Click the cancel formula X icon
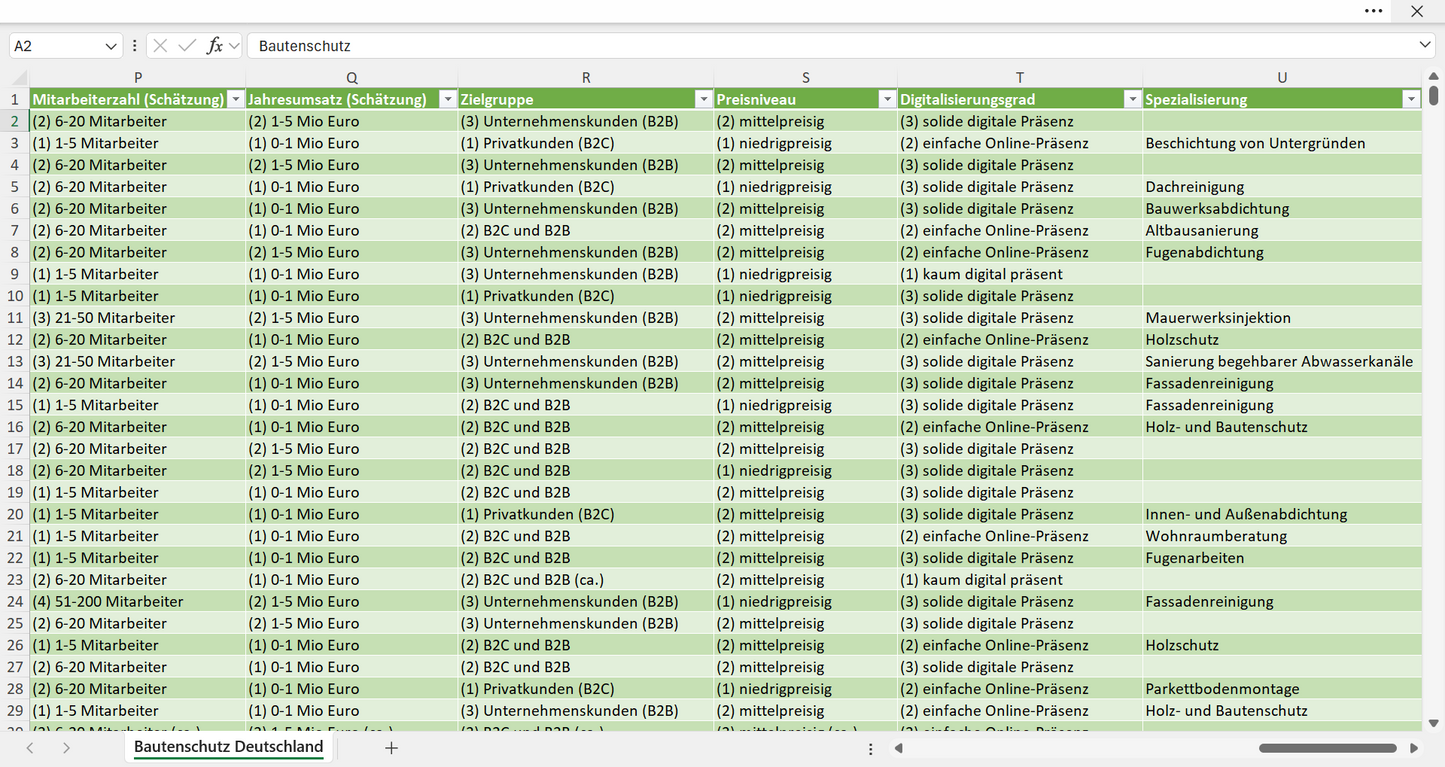This screenshot has height=767, width=1445. 160,46
